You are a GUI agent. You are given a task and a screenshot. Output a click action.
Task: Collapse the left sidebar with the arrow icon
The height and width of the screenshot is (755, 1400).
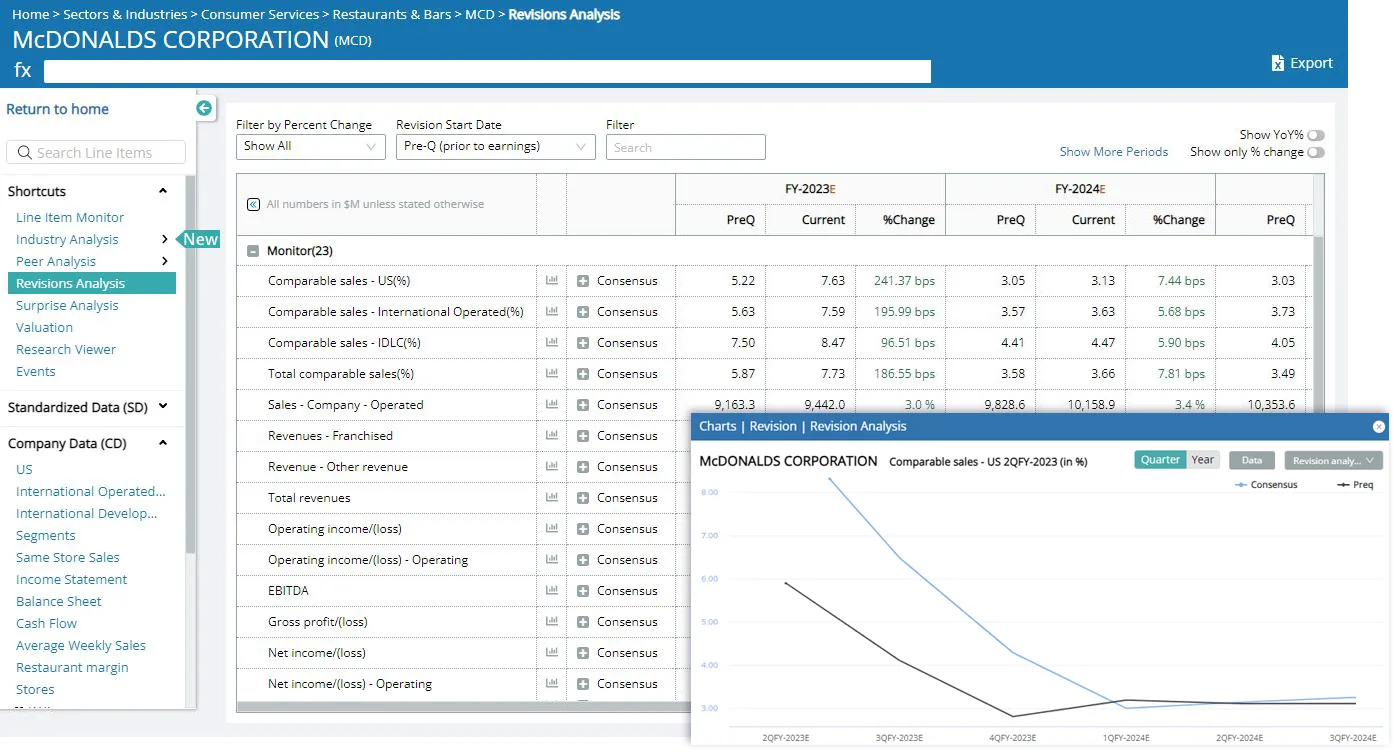pyautogui.click(x=204, y=108)
